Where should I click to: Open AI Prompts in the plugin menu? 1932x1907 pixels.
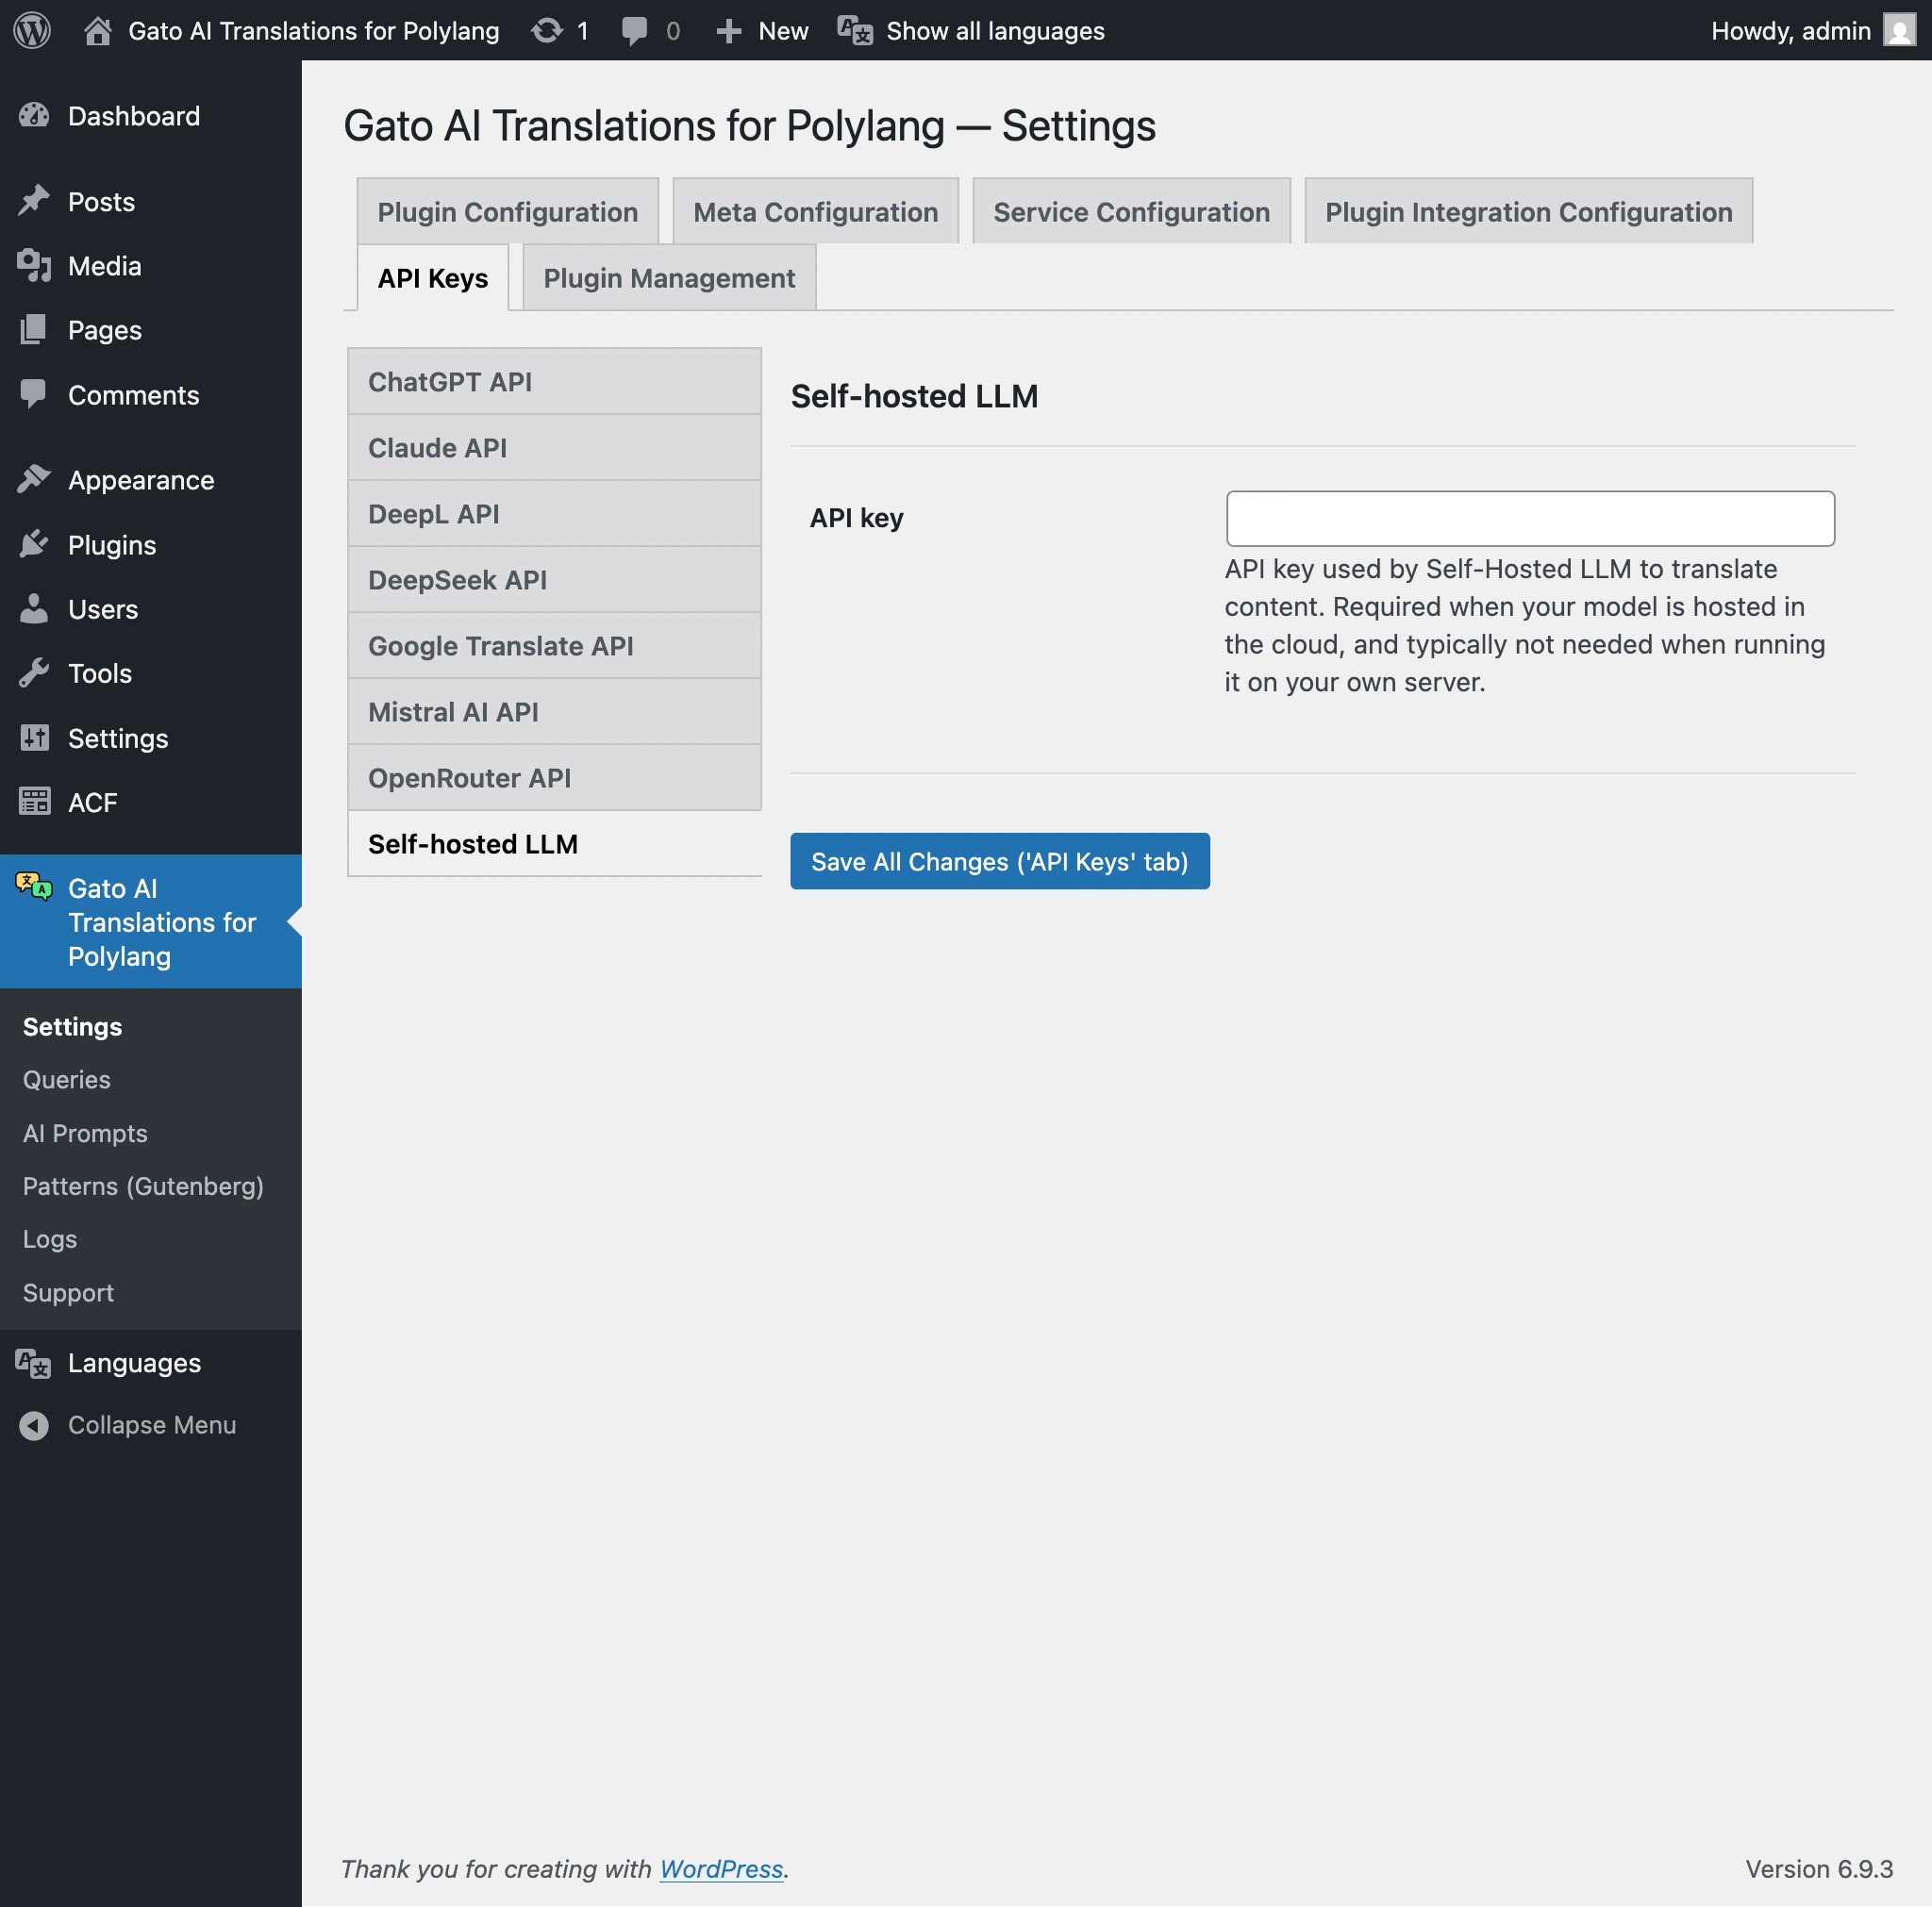(84, 1133)
